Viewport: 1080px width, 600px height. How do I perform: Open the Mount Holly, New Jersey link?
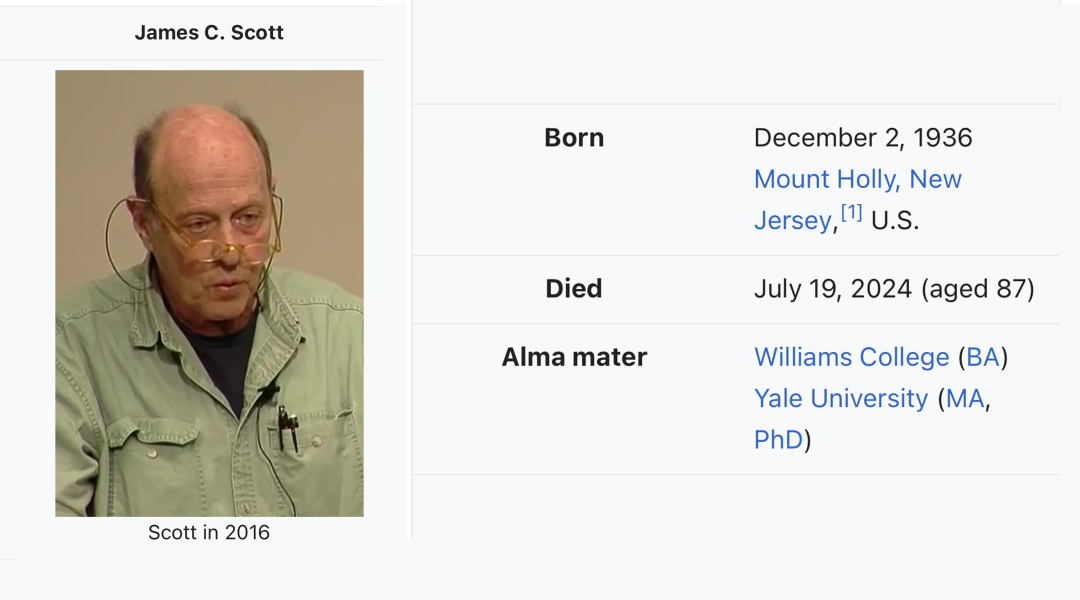pos(858,180)
